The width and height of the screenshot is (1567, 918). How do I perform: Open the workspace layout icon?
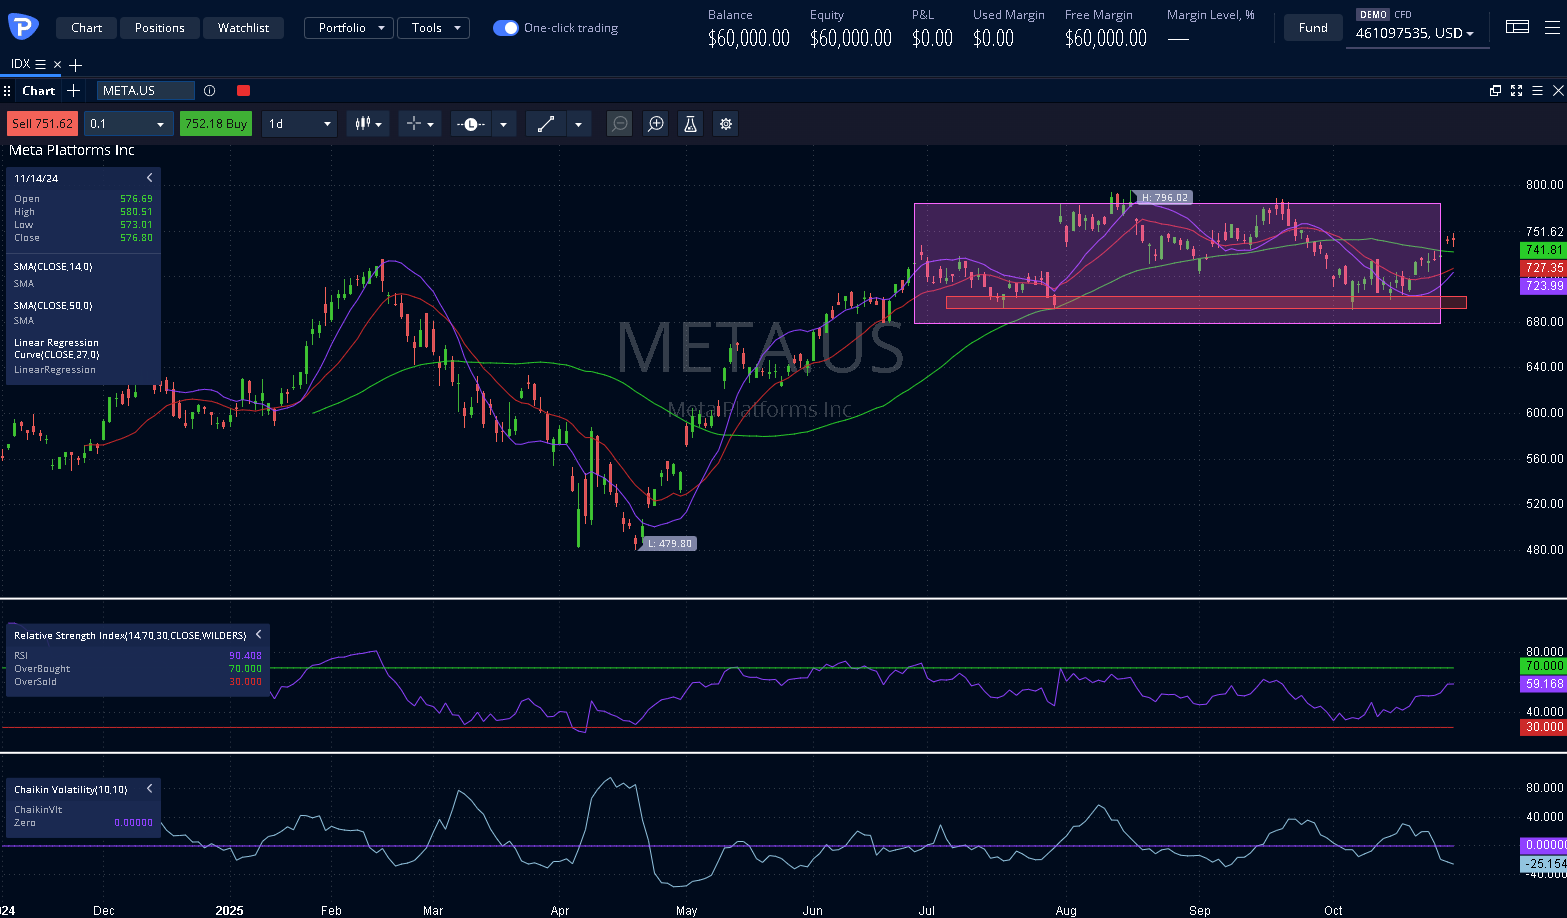[x=1517, y=28]
